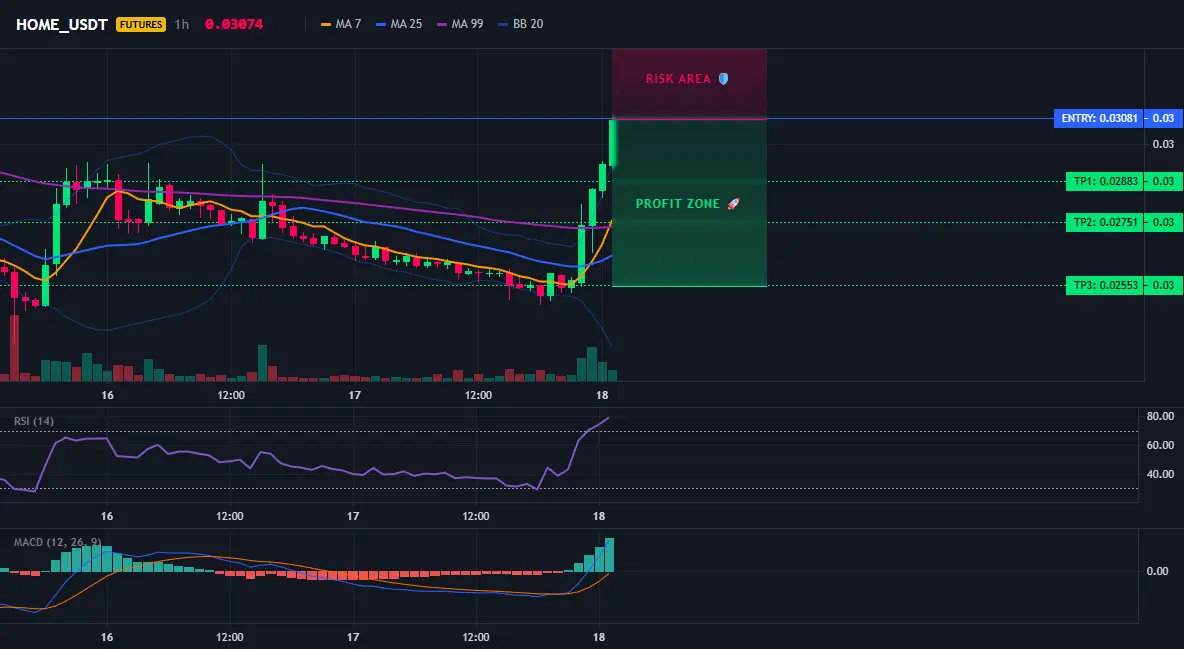Click the 18 date label under the RSI panel
This screenshot has height=649, width=1184.
point(600,516)
